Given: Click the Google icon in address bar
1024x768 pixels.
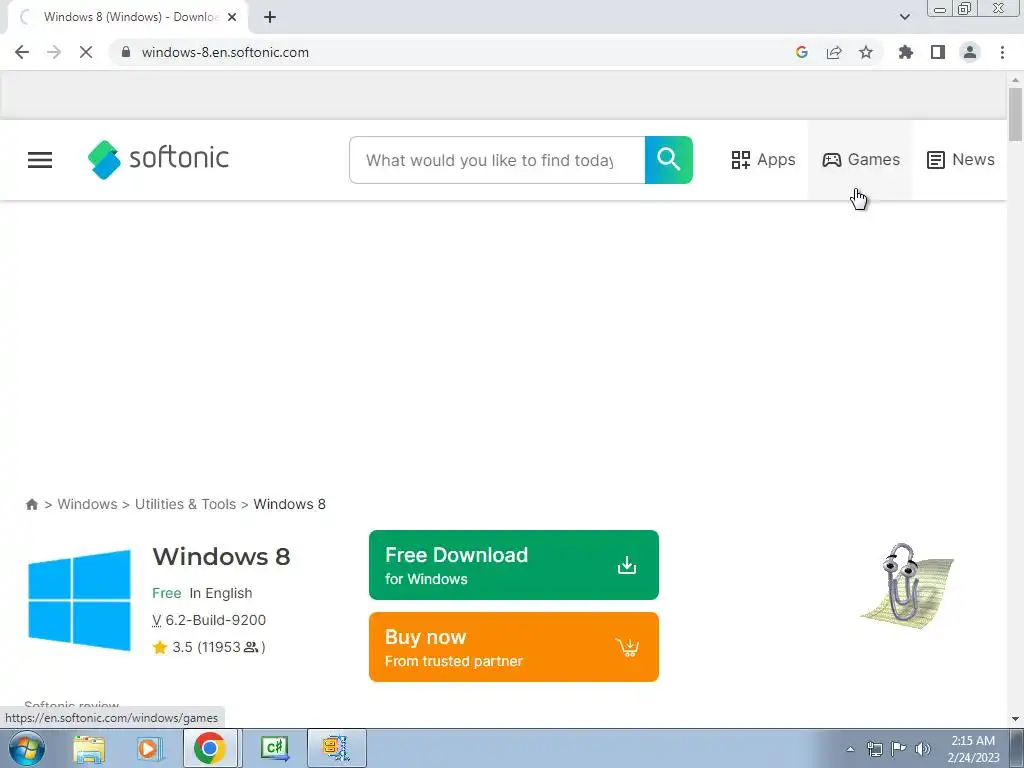Looking at the screenshot, I should (802, 52).
